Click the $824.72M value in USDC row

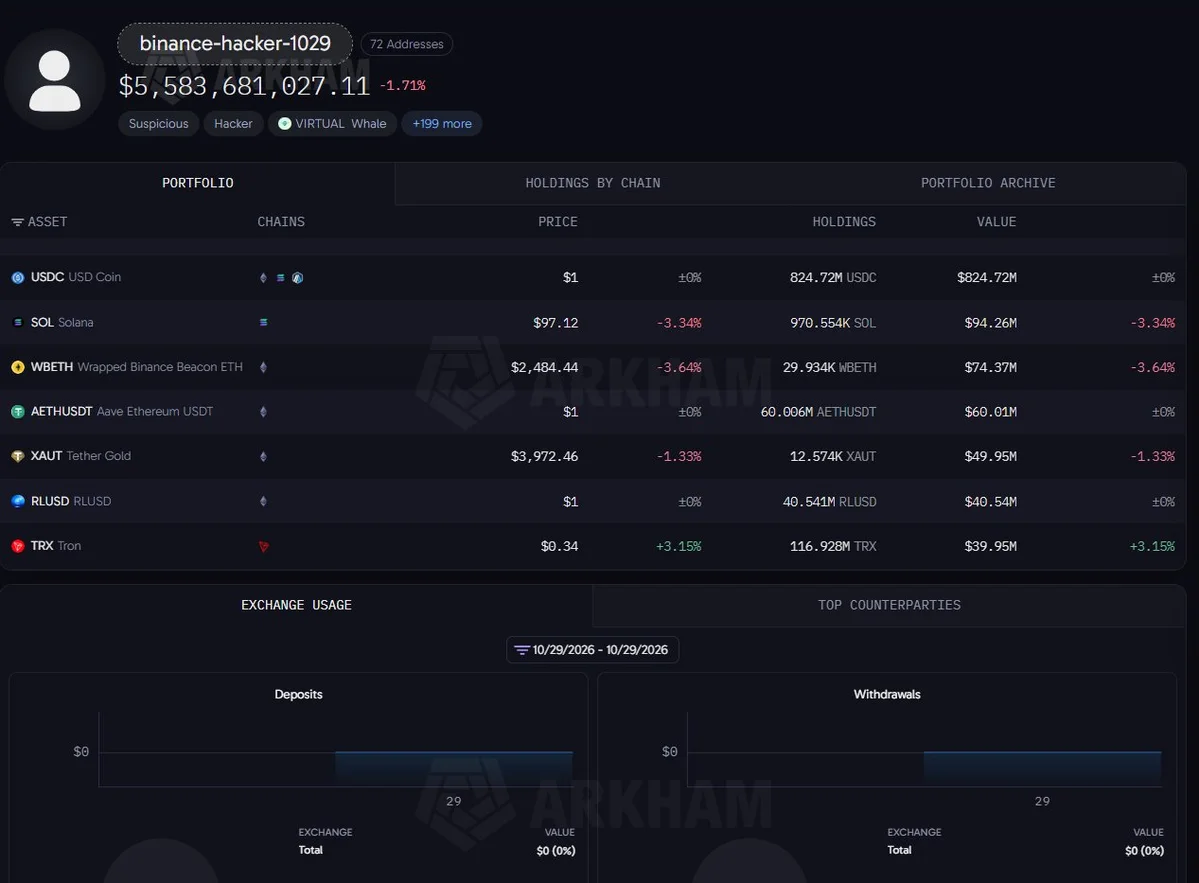pyautogui.click(x=986, y=278)
